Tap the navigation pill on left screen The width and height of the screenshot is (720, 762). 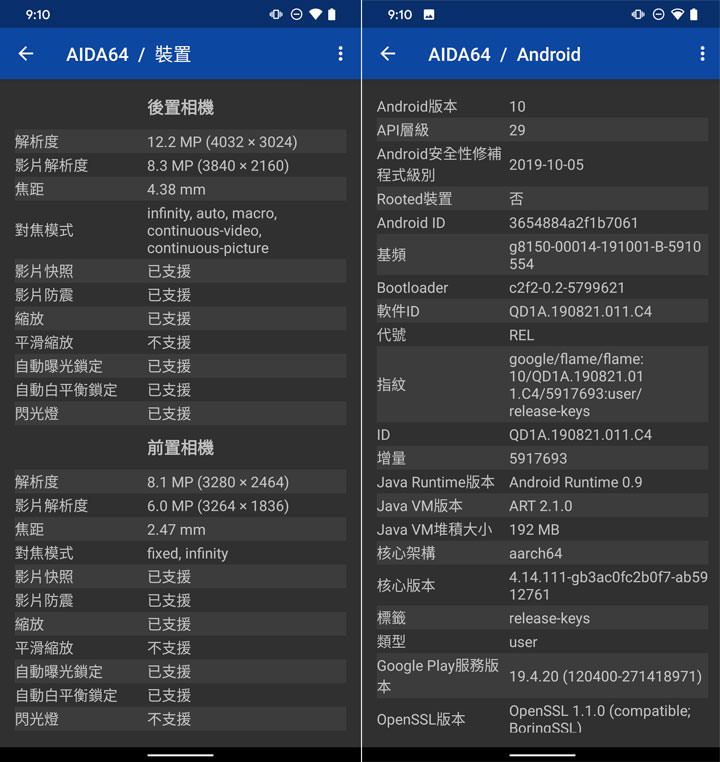(181, 755)
